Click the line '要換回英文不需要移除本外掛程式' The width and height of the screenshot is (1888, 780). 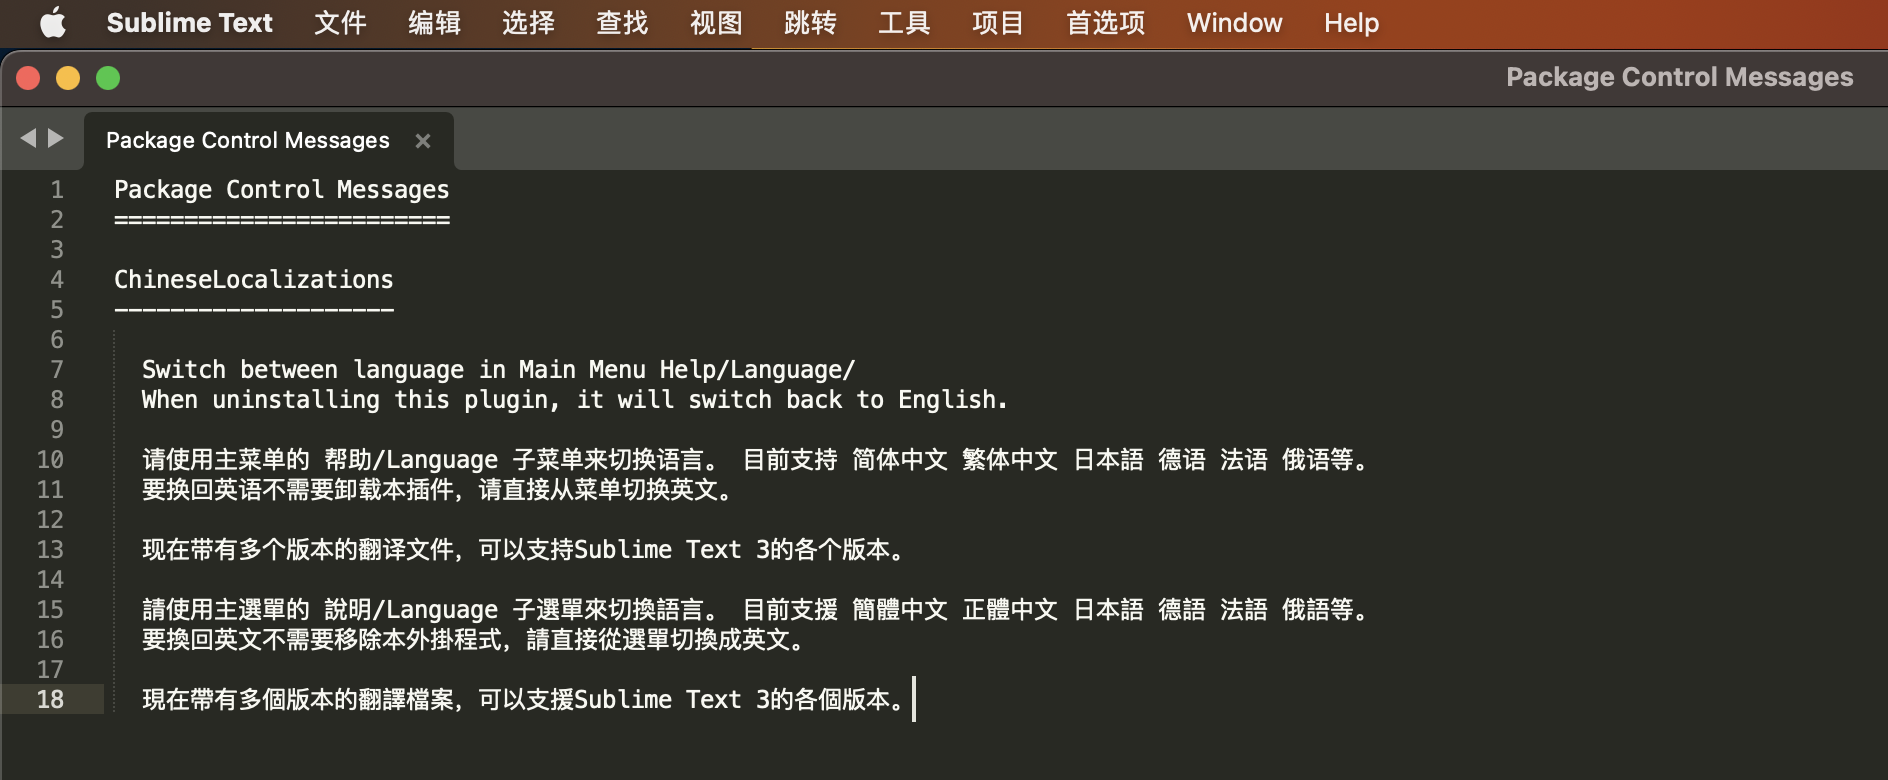pos(474,640)
